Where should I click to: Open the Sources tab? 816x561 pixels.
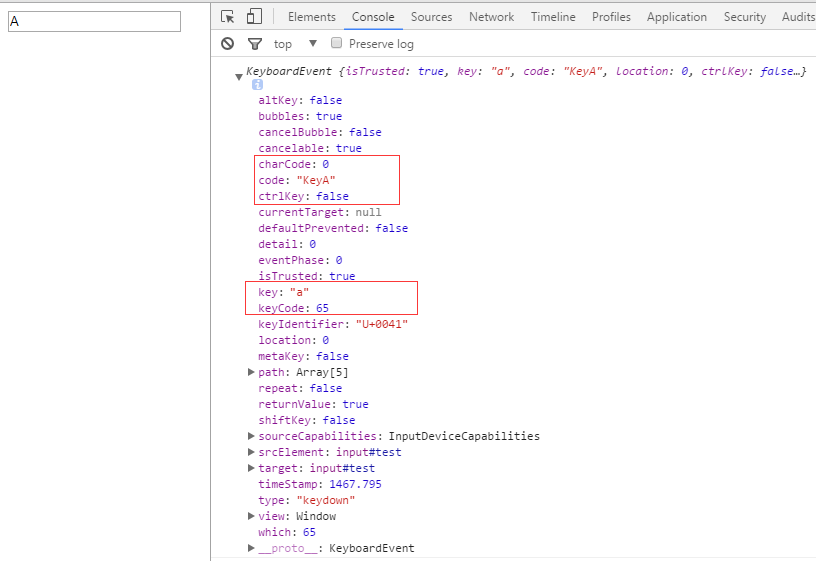tap(431, 17)
